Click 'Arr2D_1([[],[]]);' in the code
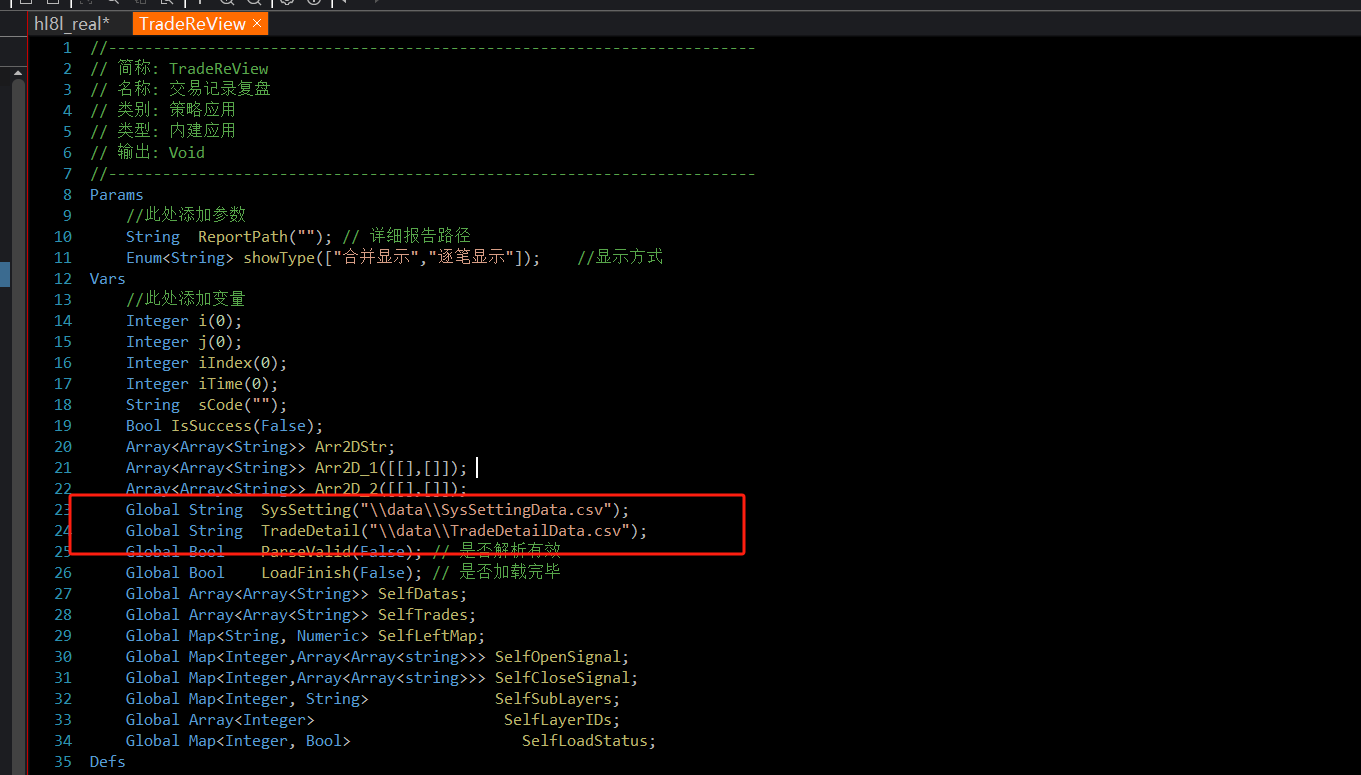 click(391, 468)
